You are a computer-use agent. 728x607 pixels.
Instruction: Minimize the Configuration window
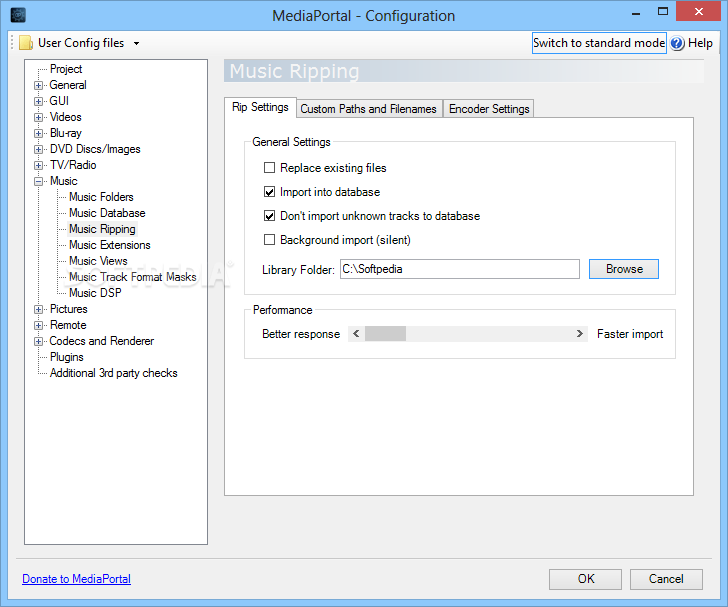click(636, 14)
